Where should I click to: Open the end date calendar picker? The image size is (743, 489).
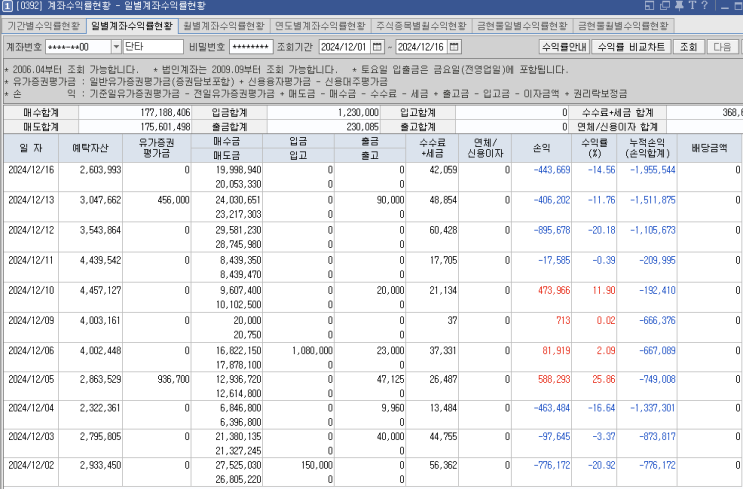pyautogui.click(x=454, y=47)
